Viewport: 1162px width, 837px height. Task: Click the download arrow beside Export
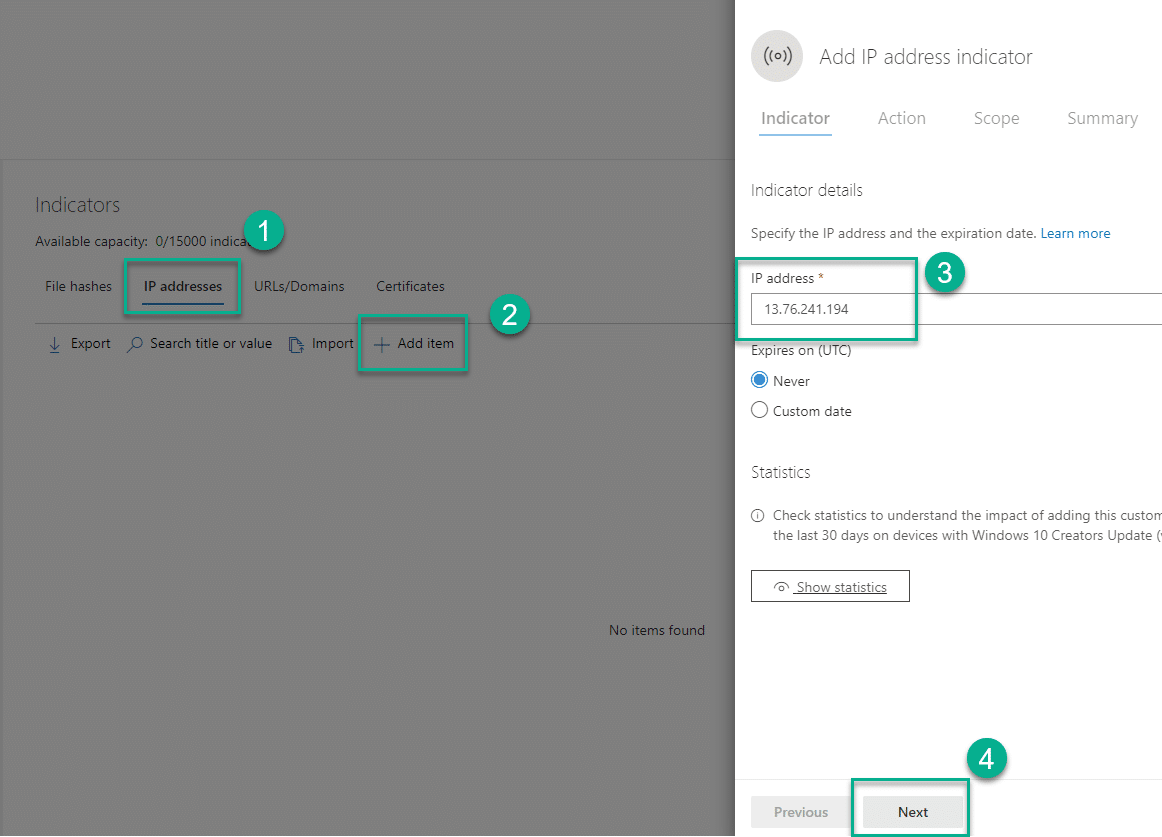click(x=53, y=343)
